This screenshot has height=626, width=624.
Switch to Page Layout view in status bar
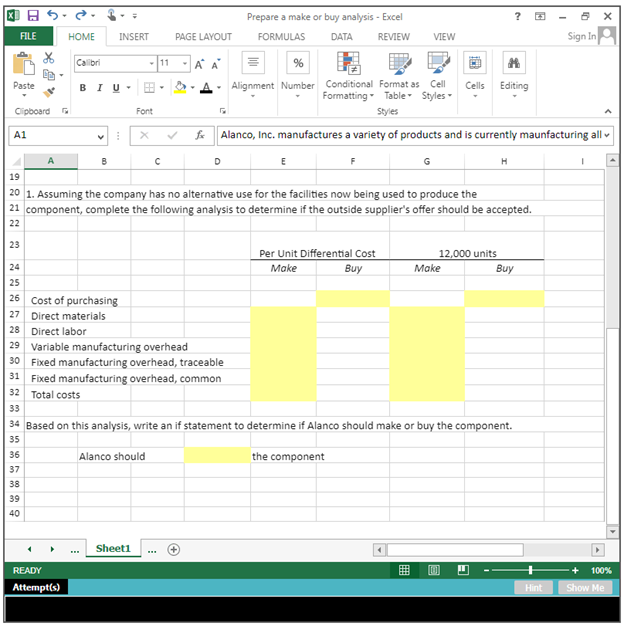point(433,570)
